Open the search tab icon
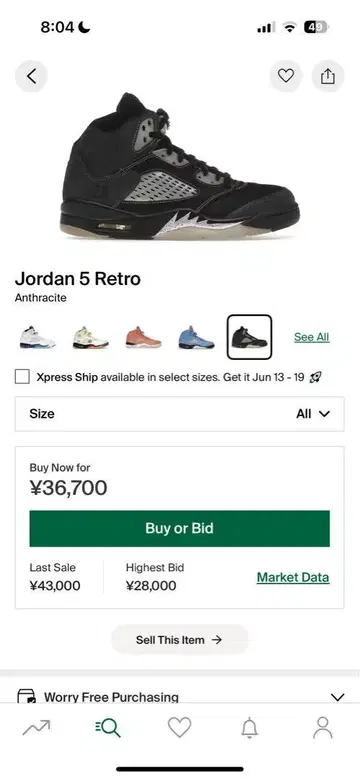Image resolution: width=360 pixels, height=779 pixels. (108, 728)
